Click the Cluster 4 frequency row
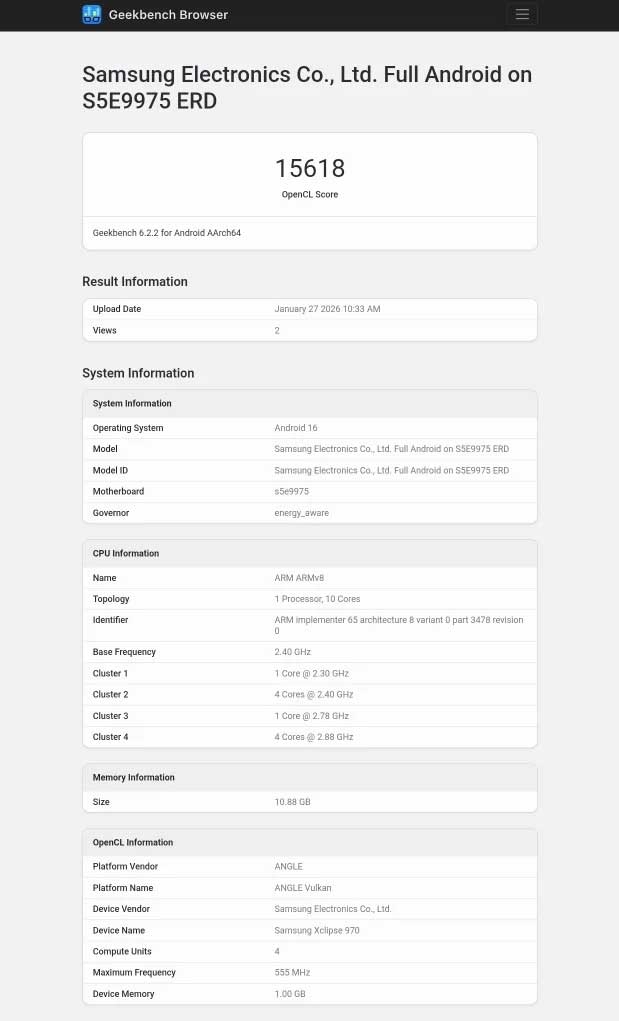This screenshot has height=1021, width=619. (308, 737)
